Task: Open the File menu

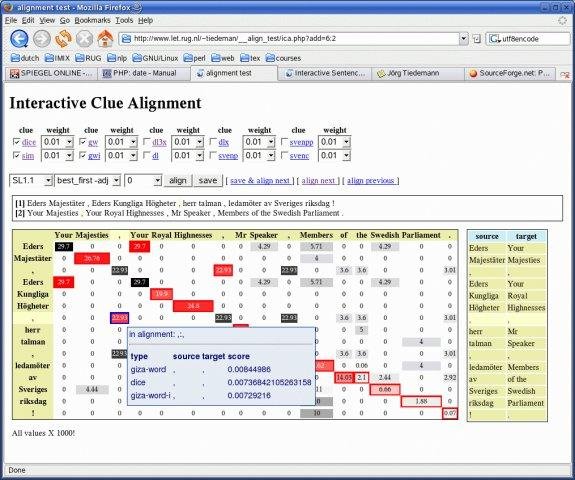Action: 11,20
